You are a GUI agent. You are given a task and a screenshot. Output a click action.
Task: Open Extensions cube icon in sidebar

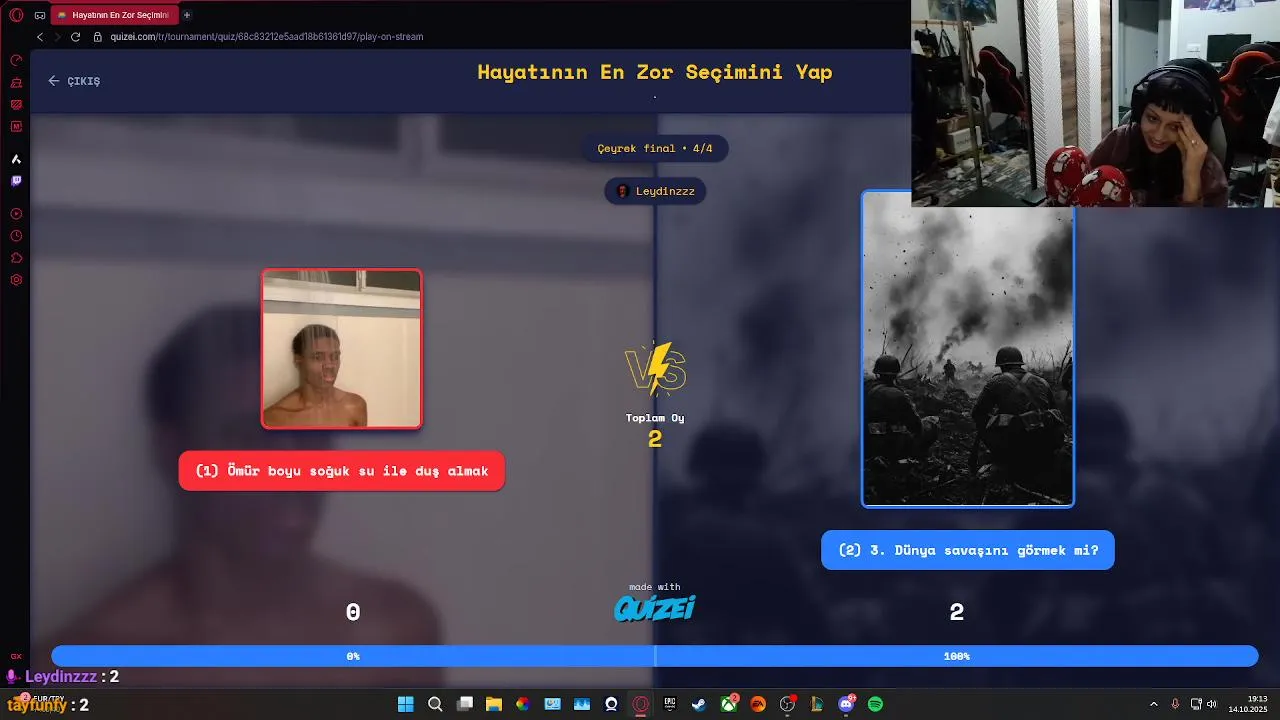point(16,258)
